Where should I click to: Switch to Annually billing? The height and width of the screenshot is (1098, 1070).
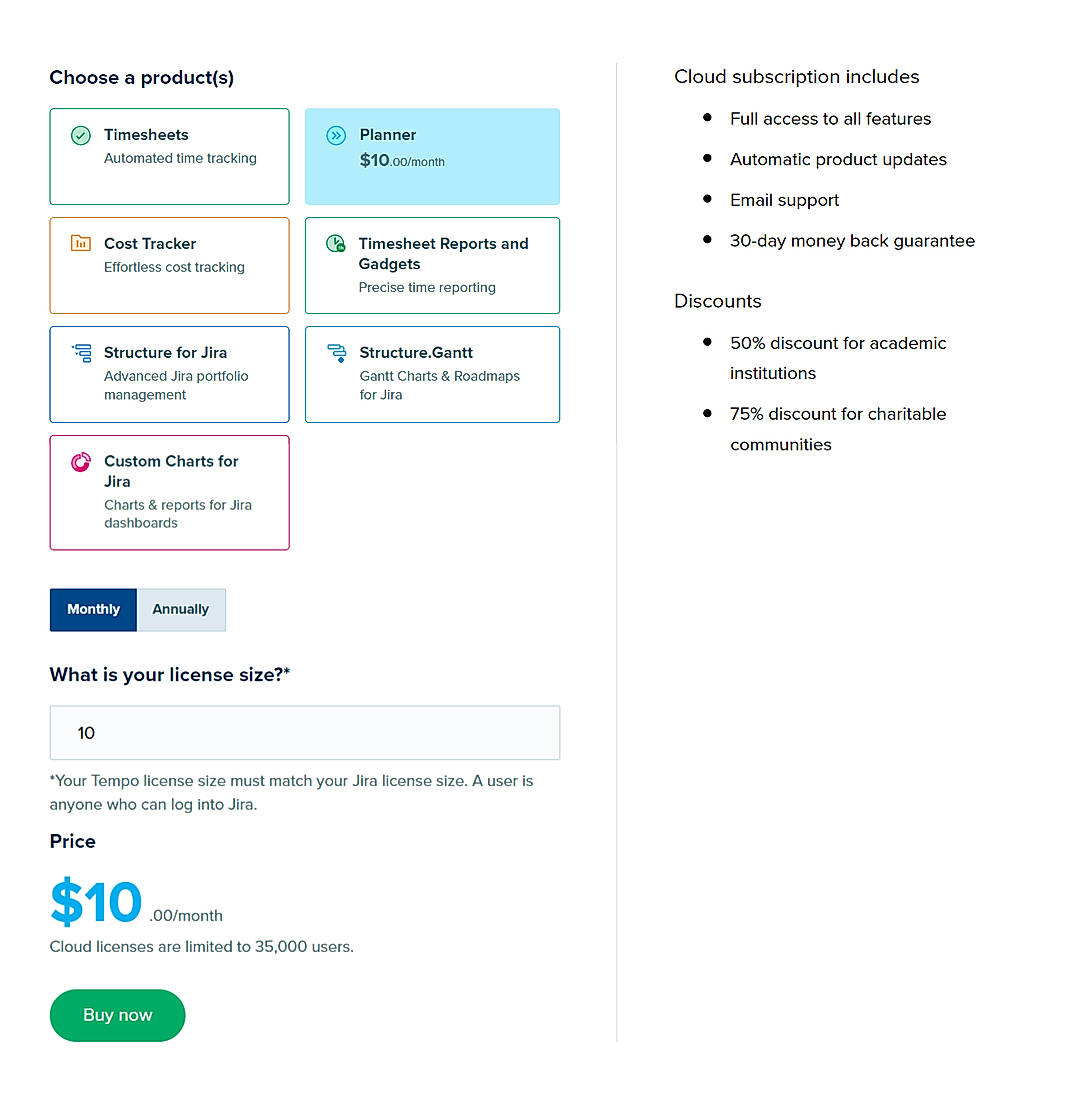tap(181, 609)
